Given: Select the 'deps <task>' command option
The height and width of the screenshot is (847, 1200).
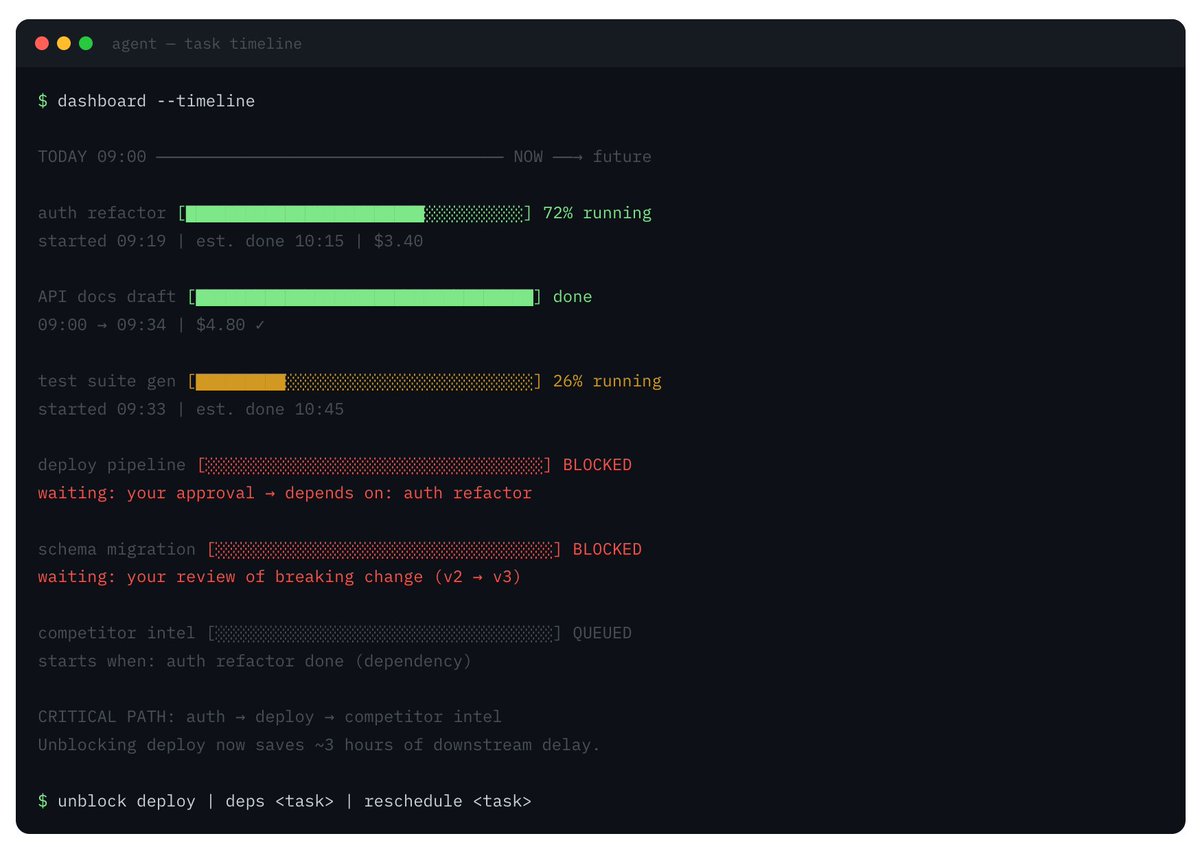Looking at the screenshot, I should [279, 801].
